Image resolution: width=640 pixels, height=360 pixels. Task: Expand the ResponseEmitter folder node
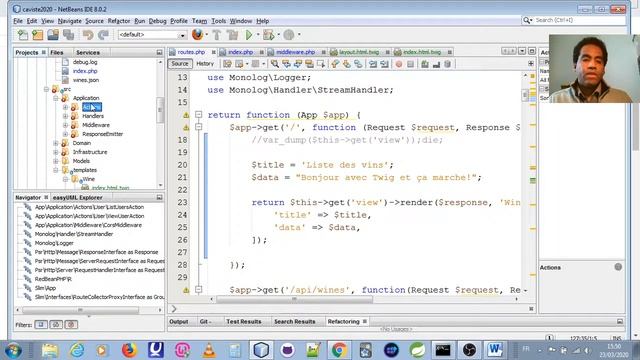65,134
